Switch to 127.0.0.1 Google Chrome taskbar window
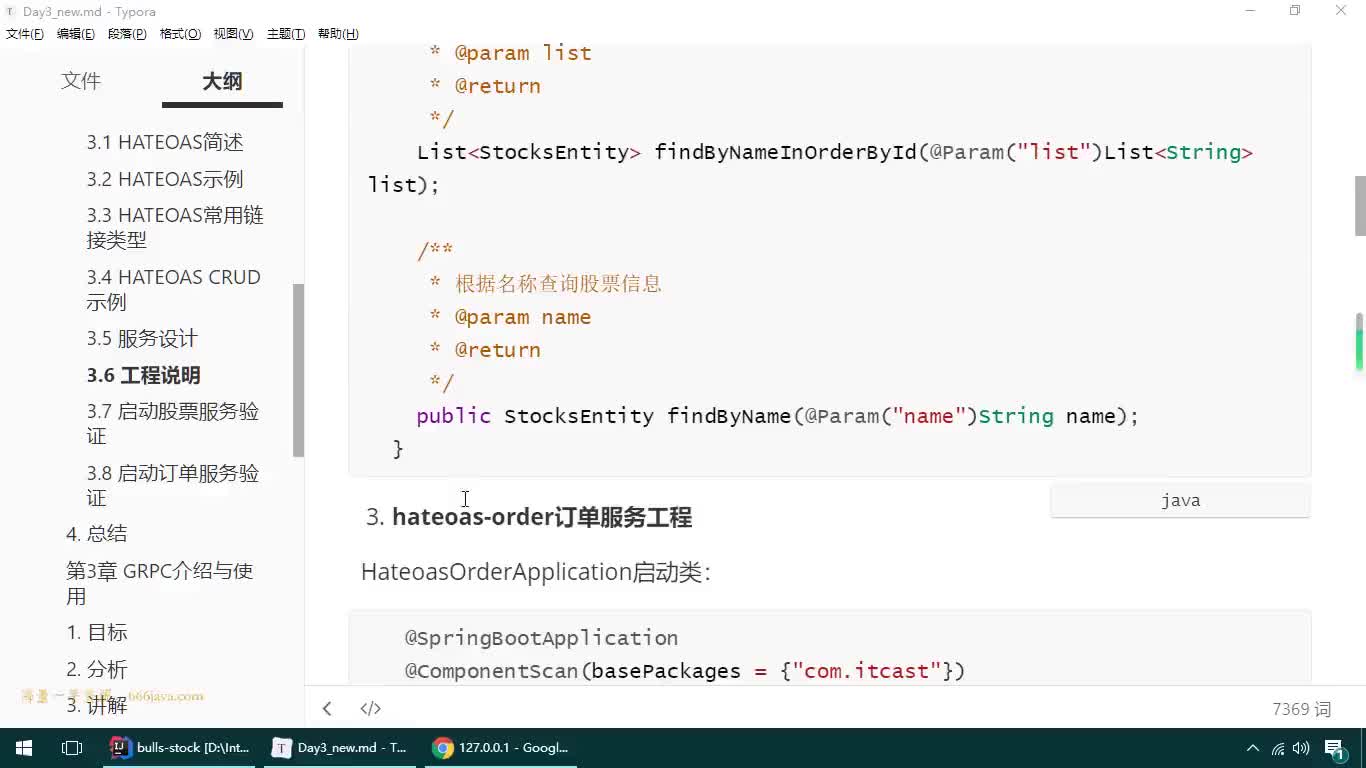This screenshot has width=1366, height=768. pos(501,748)
